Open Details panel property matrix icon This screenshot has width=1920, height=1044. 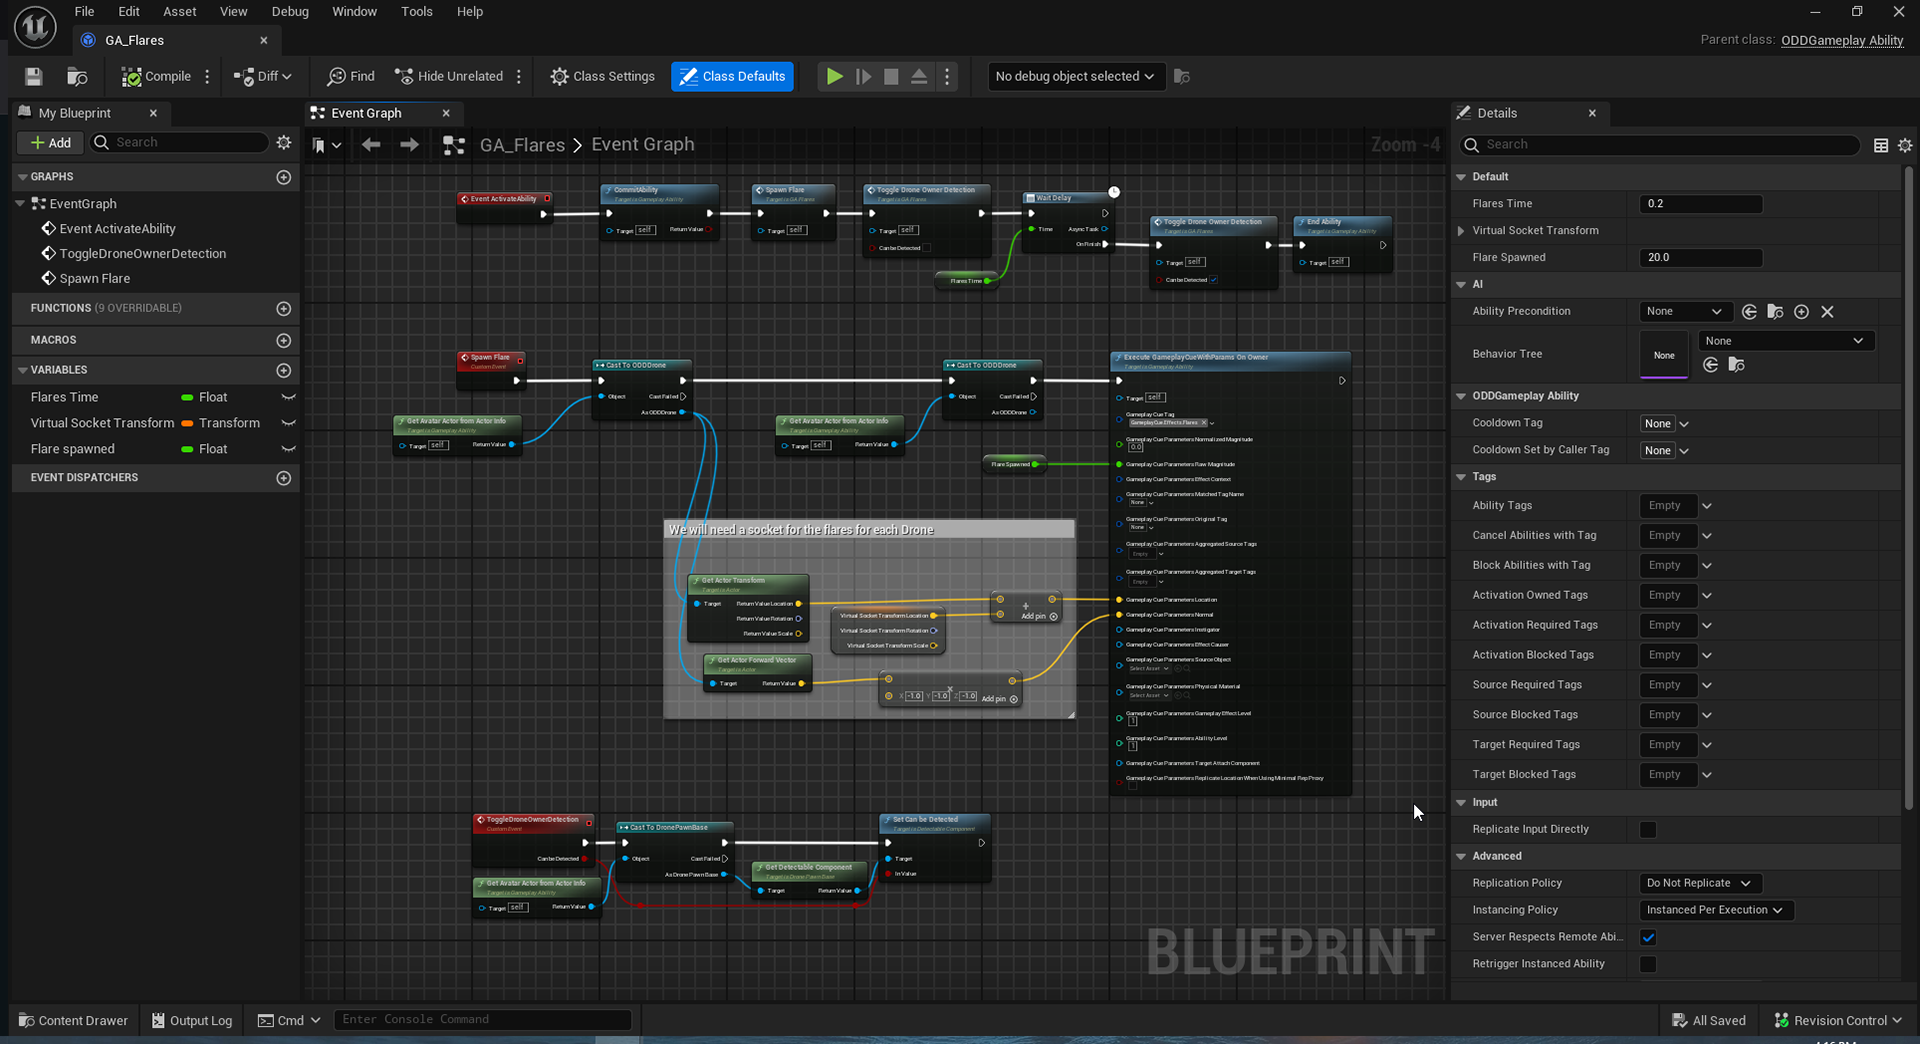(1881, 146)
